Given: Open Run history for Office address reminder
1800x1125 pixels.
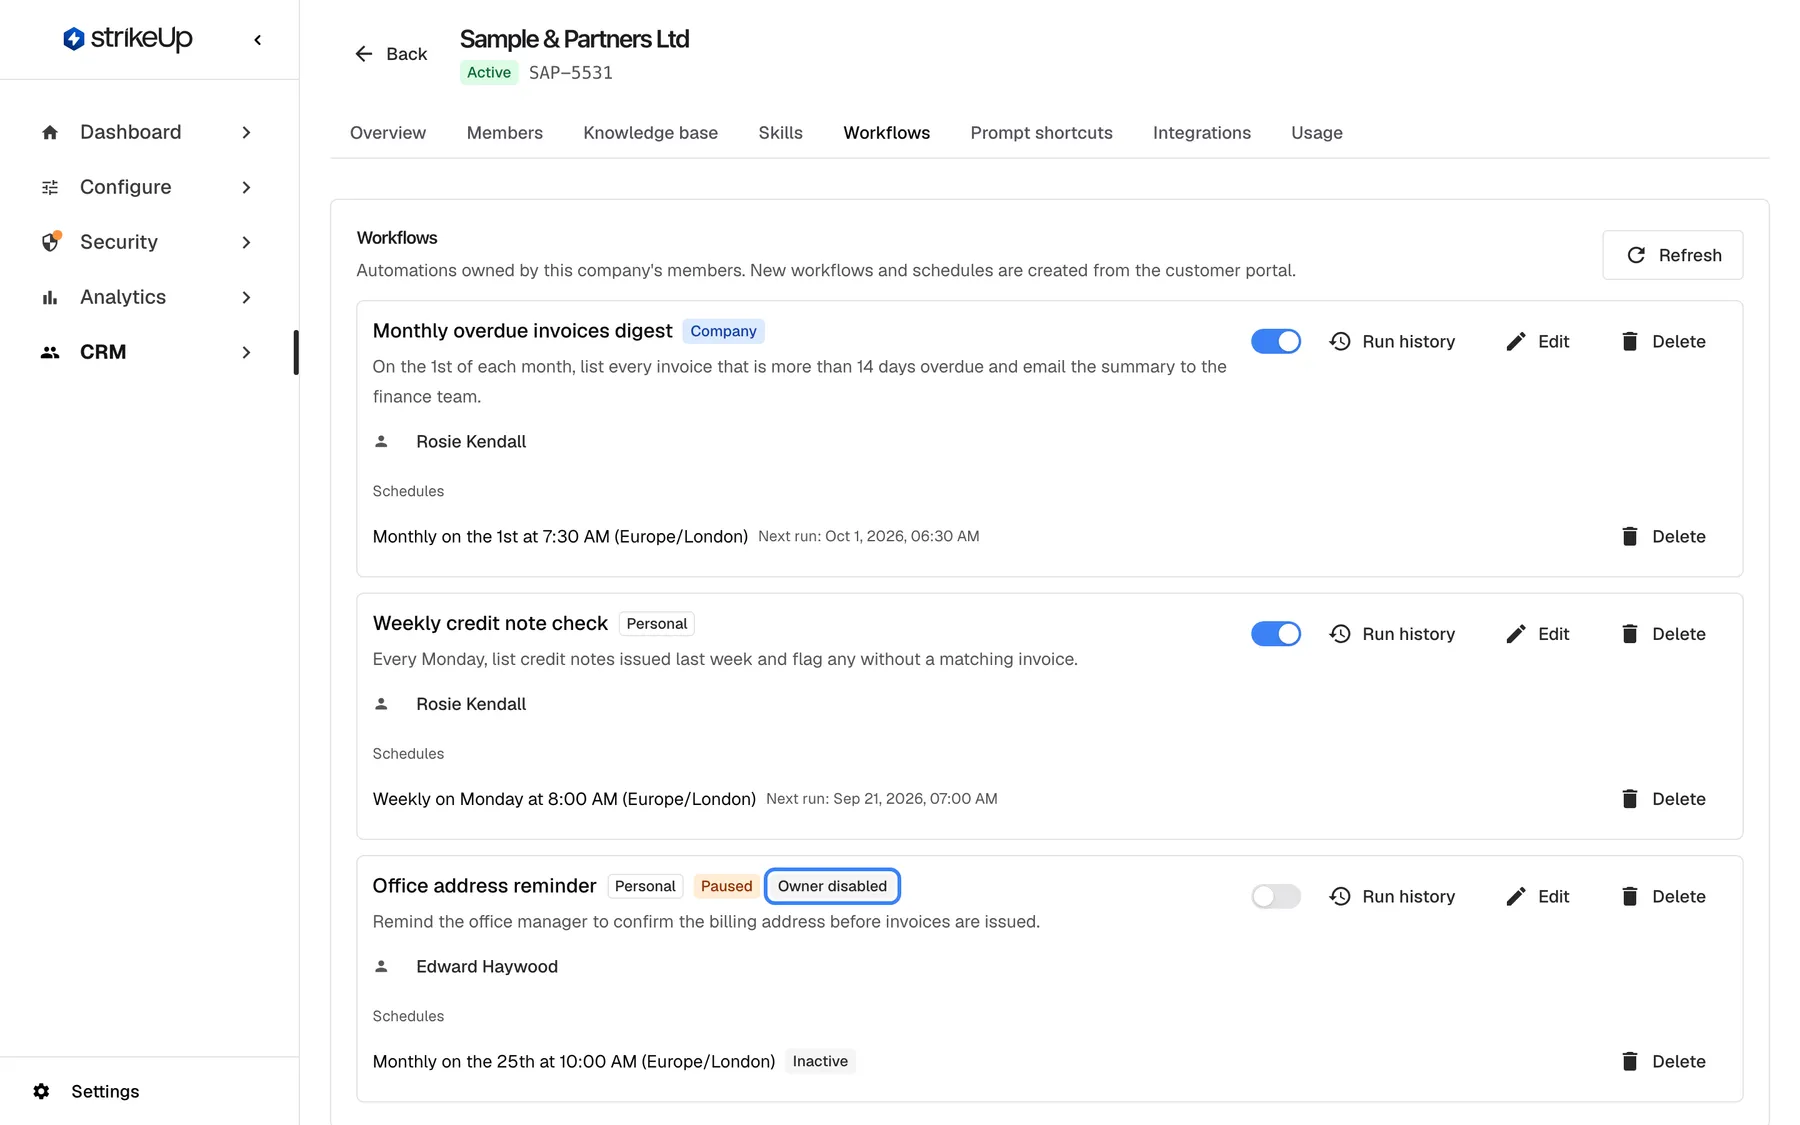Looking at the screenshot, I should pos(1392,896).
